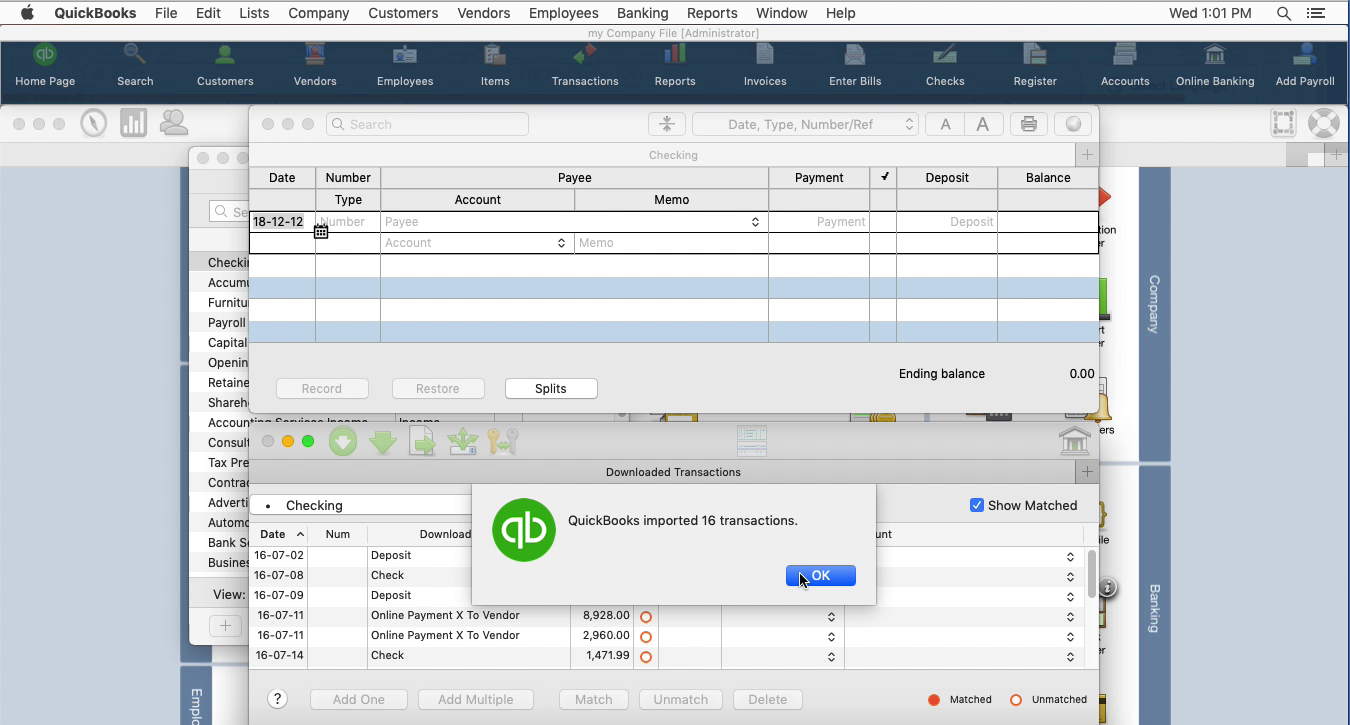This screenshot has width=1350, height=725.
Task: Click the Payment field in register
Action: point(819,222)
